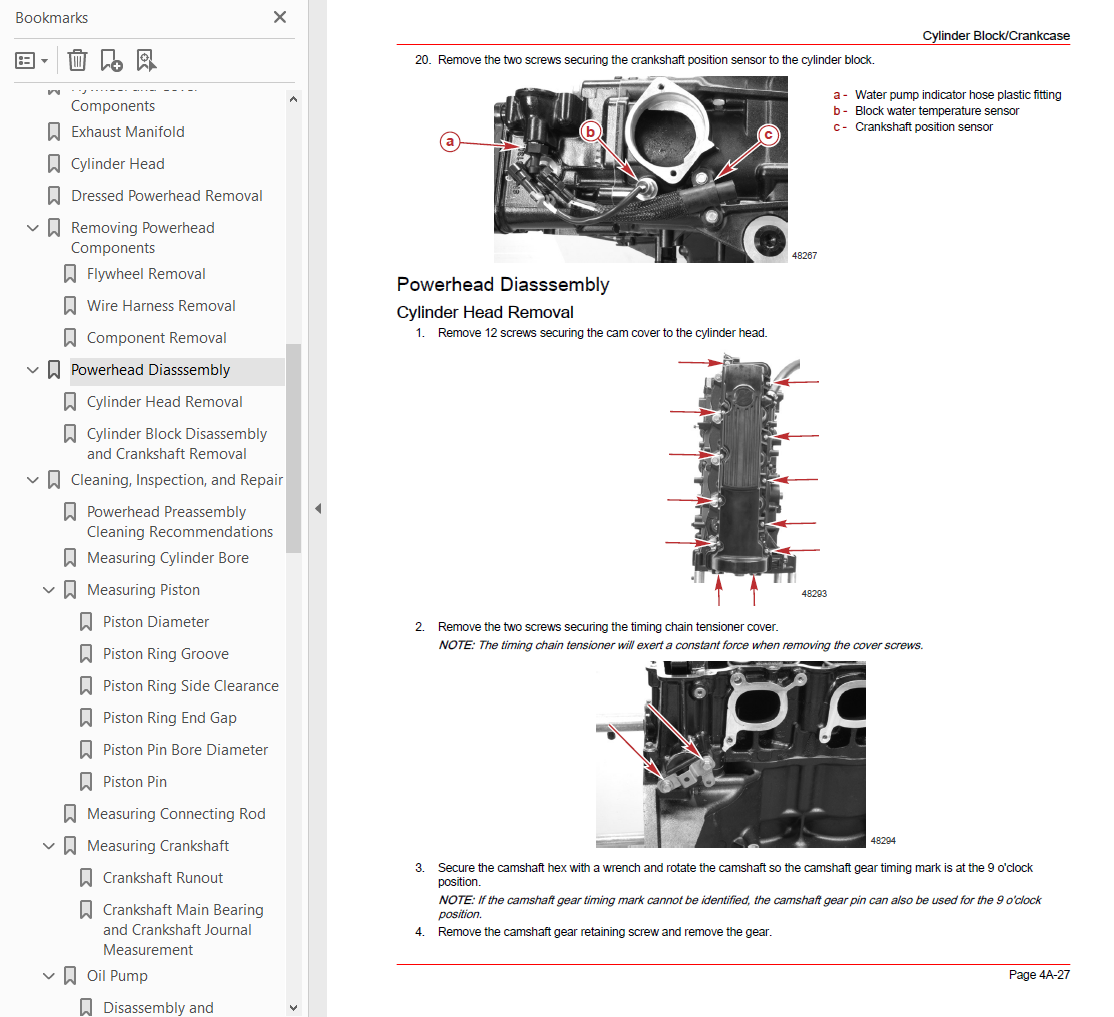Go to Measuring Cylinder Bore bookmark
Image resolution: width=1114 pixels, height=1017 pixels.
pos(168,559)
